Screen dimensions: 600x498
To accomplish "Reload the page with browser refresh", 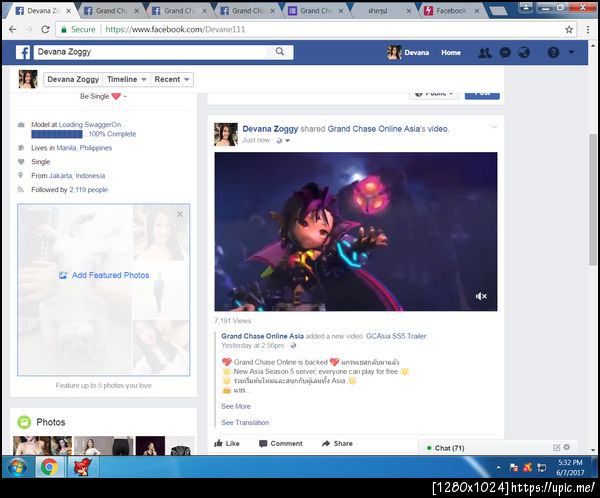I will pos(45,29).
